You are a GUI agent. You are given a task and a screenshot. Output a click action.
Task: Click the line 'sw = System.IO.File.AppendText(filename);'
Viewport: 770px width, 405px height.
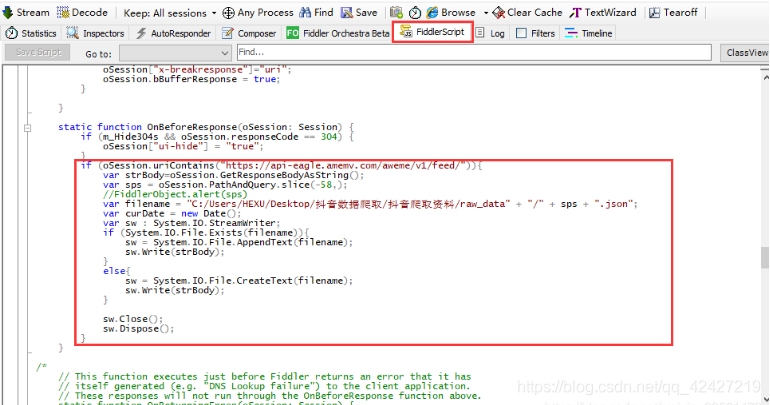click(x=239, y=243)
